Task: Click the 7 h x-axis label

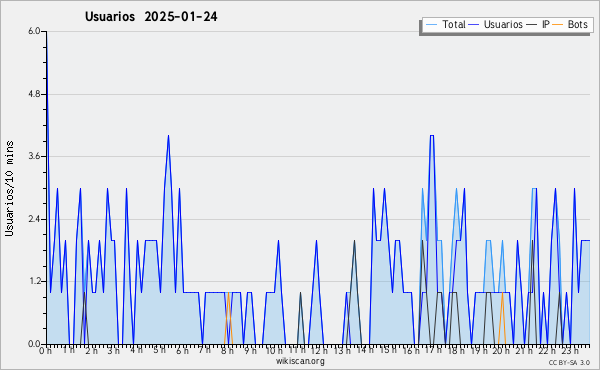Action: tap(205, 350)
